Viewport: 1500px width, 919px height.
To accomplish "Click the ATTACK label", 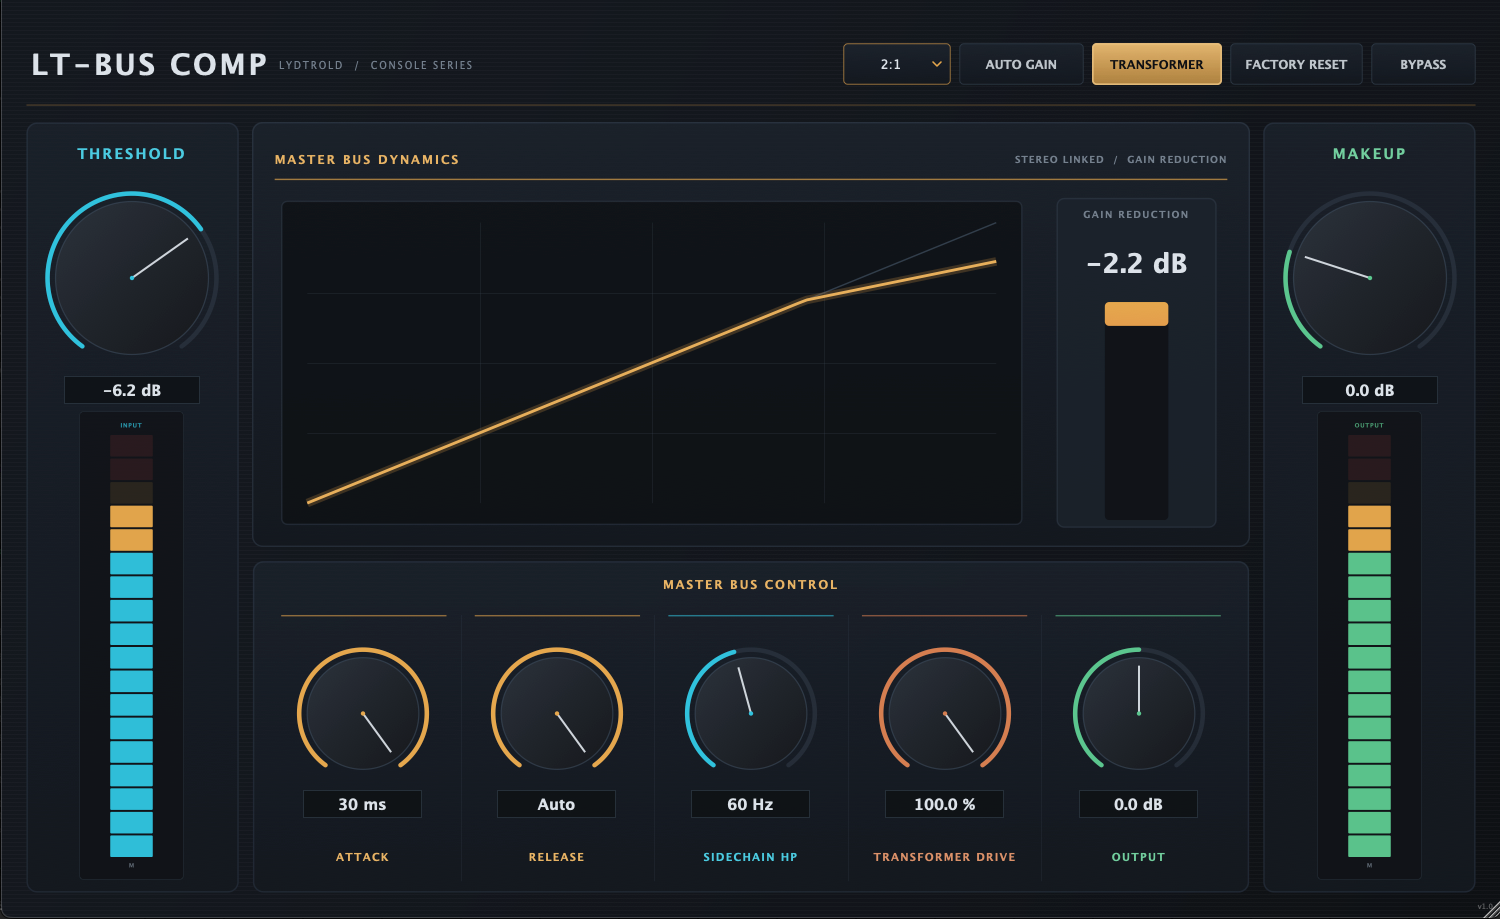I will [362, 857].
